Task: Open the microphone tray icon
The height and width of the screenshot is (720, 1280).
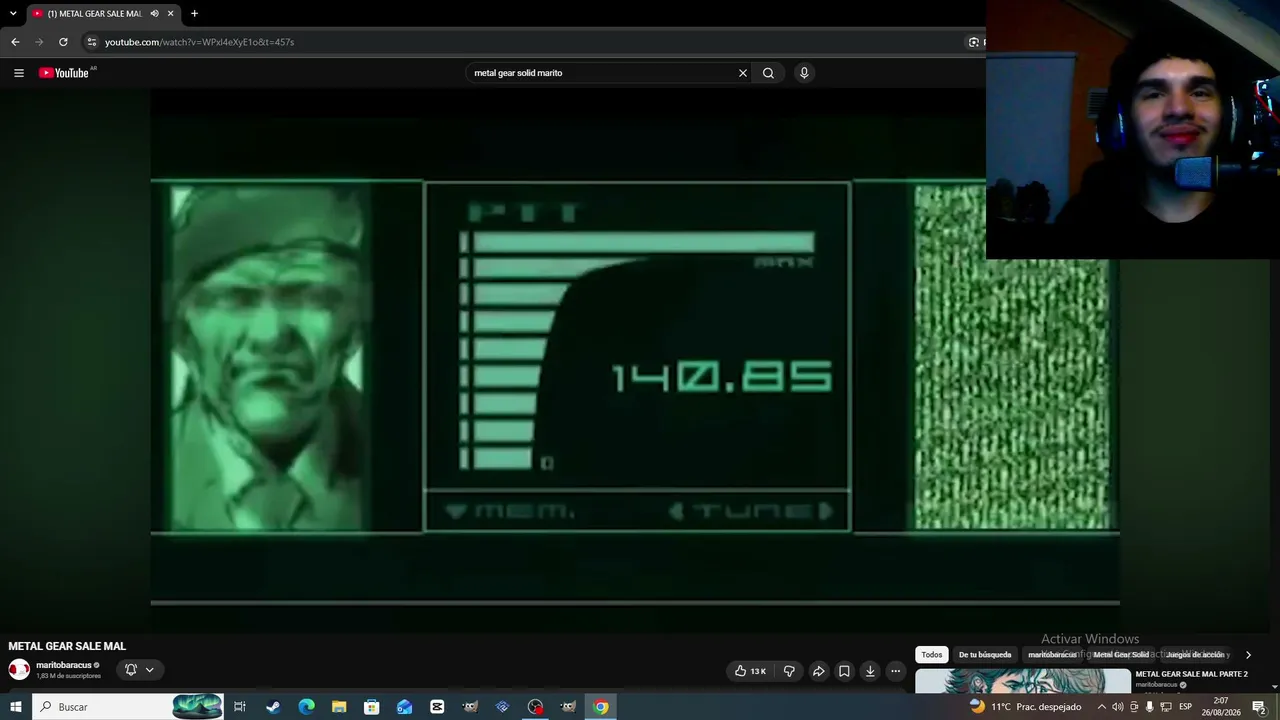Action: pyautogui.click(x=1150, y=707)
